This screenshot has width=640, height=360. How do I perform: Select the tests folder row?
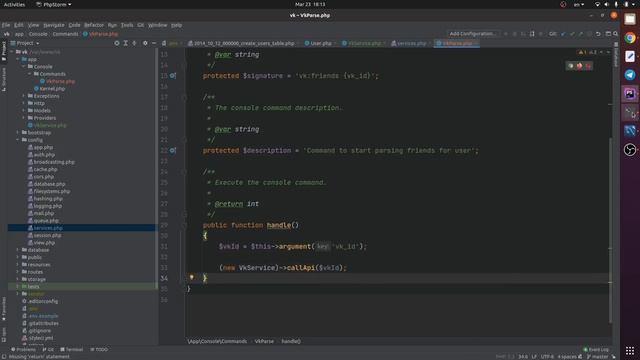point(82,287)
